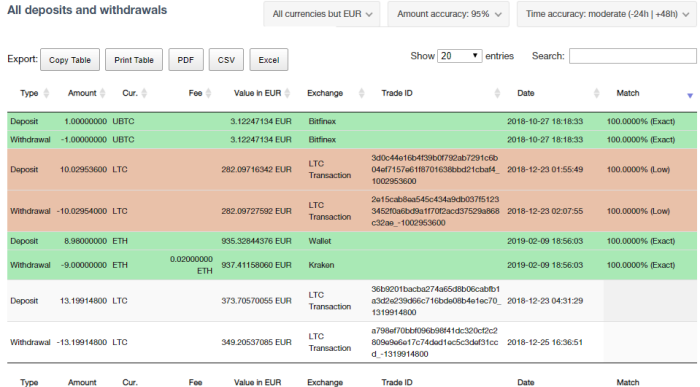Export the table as PDF

(x=186, y=60)
